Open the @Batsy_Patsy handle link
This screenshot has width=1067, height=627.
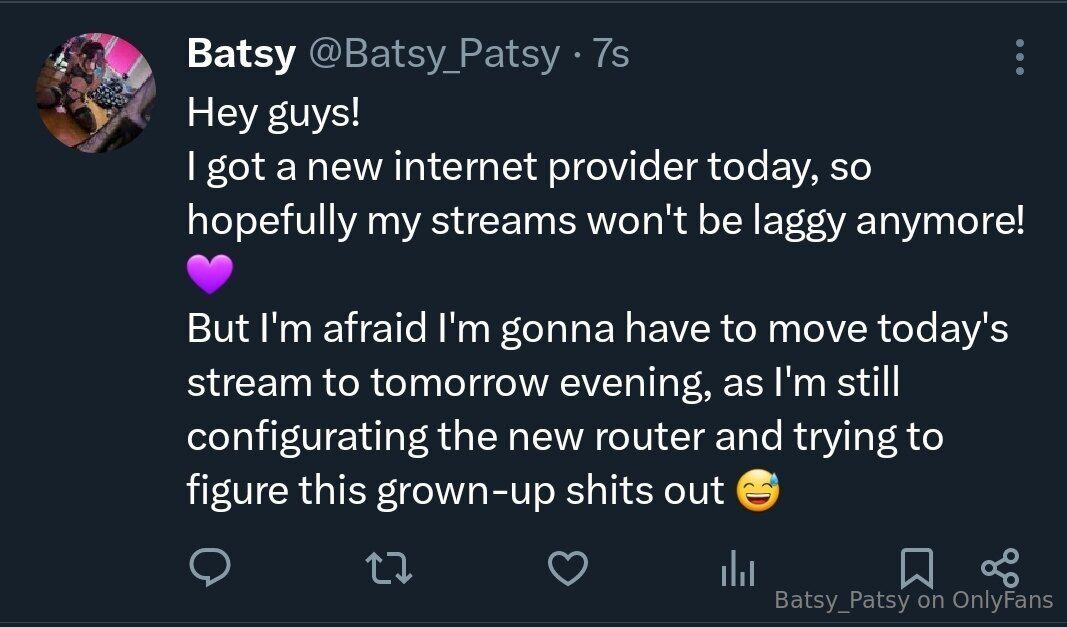click(x=433, y=55)
